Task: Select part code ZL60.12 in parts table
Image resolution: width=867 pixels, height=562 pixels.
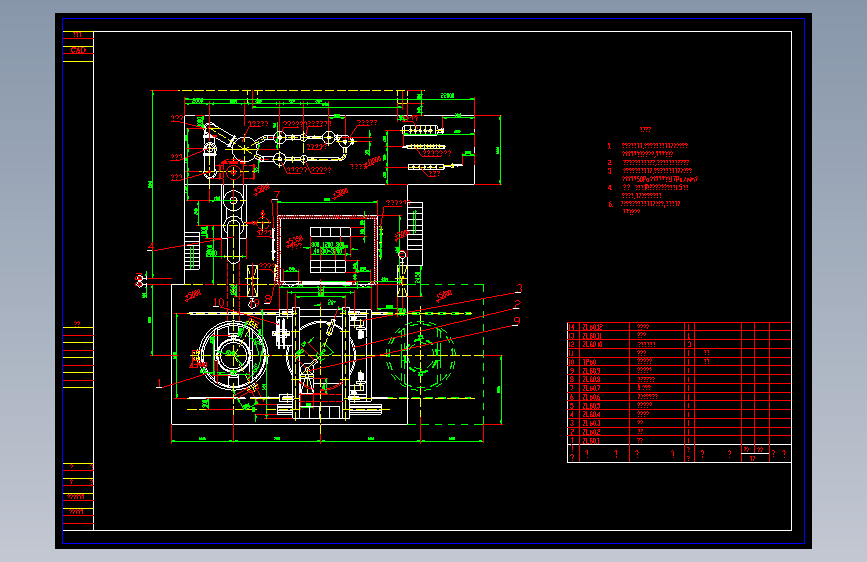Action: [592, 327]
